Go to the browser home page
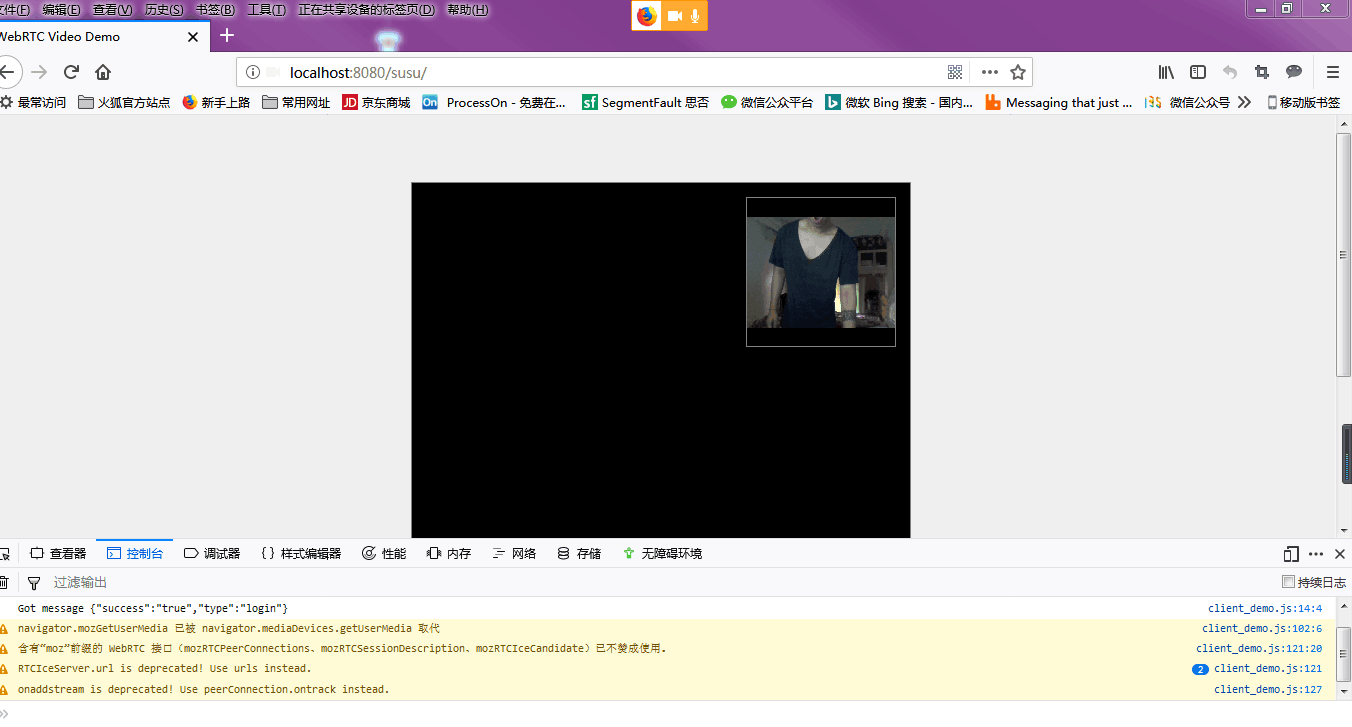 pyautogui.click(x=103, y=72)
